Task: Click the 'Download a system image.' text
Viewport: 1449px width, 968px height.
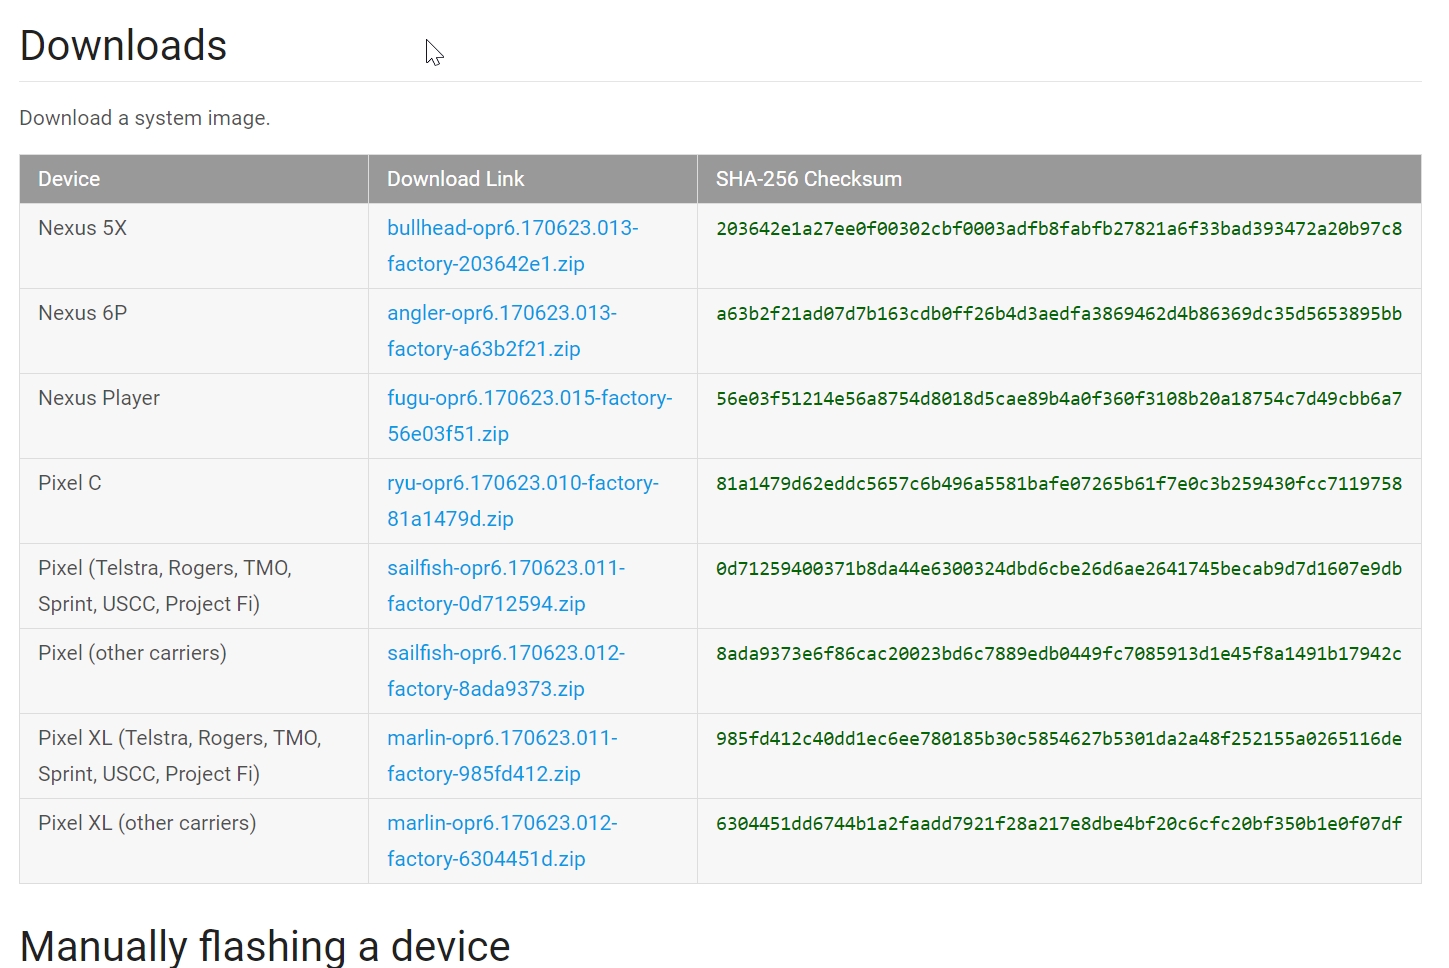Action: pyautogui.click(x=145, y=118)
